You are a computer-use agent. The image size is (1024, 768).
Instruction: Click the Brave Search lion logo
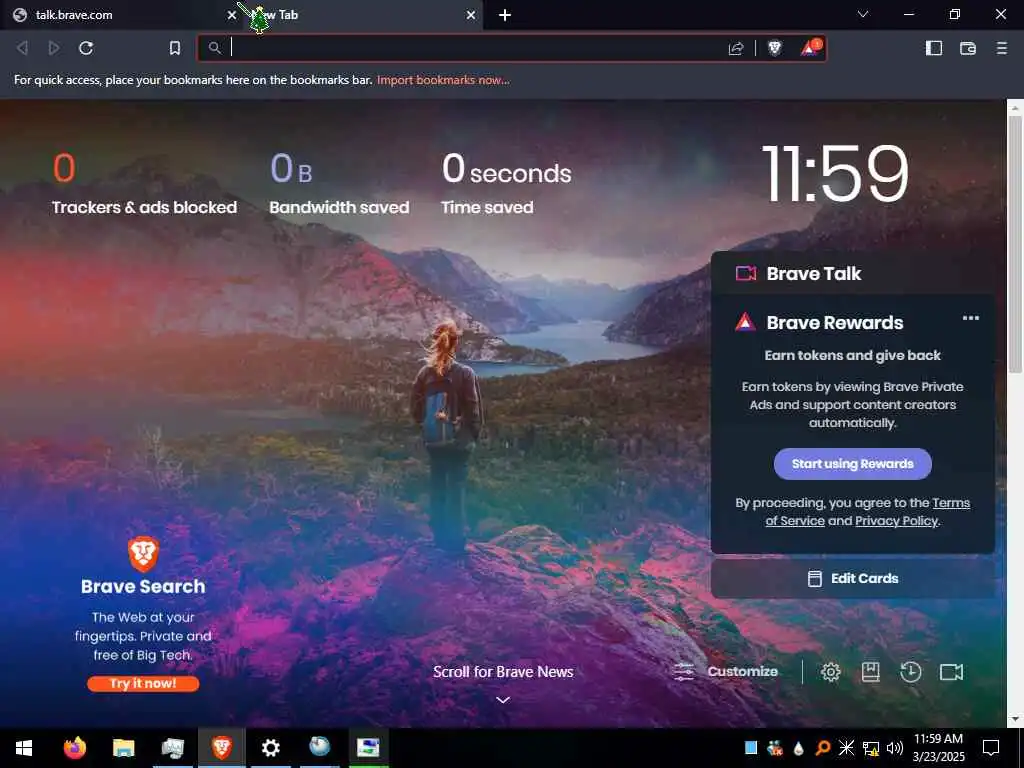click(143, 554)
